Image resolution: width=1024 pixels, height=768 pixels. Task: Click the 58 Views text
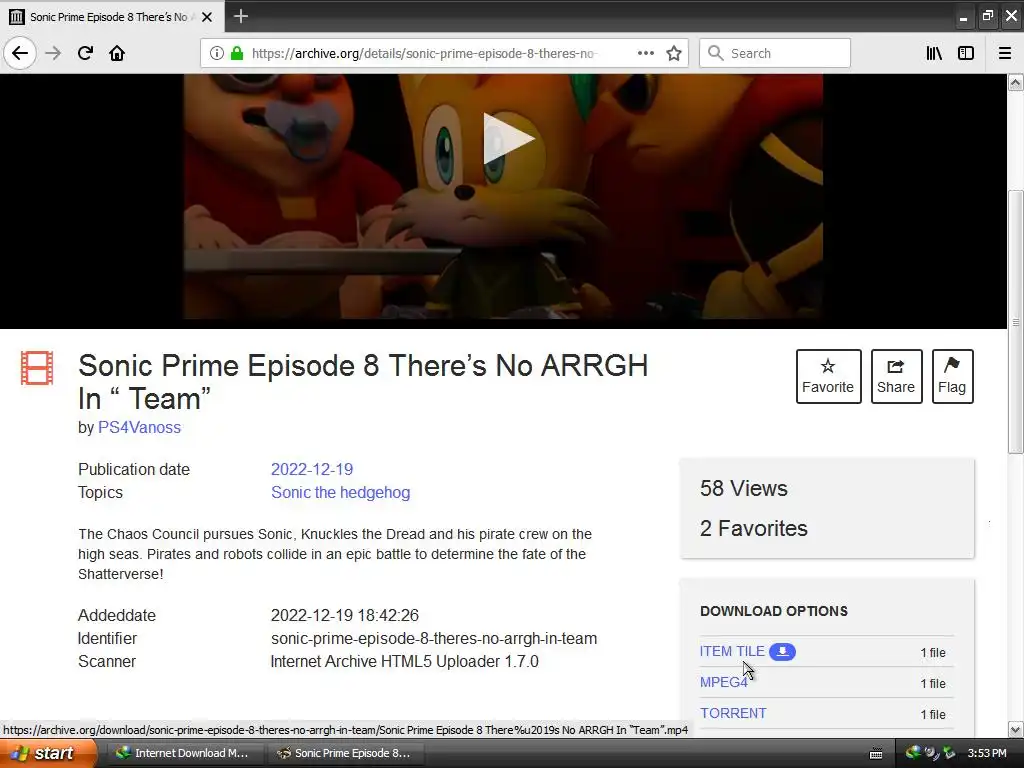[x=743, y=488]
